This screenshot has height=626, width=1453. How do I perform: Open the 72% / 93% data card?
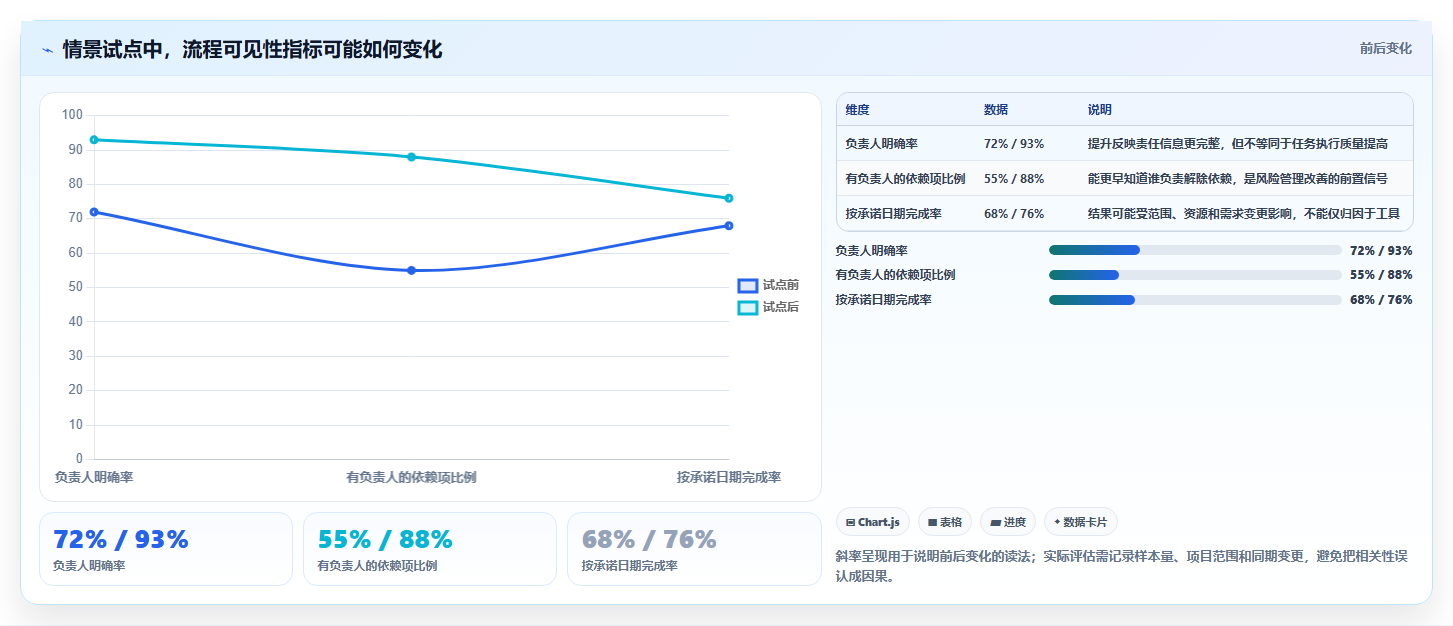(166, 549)
